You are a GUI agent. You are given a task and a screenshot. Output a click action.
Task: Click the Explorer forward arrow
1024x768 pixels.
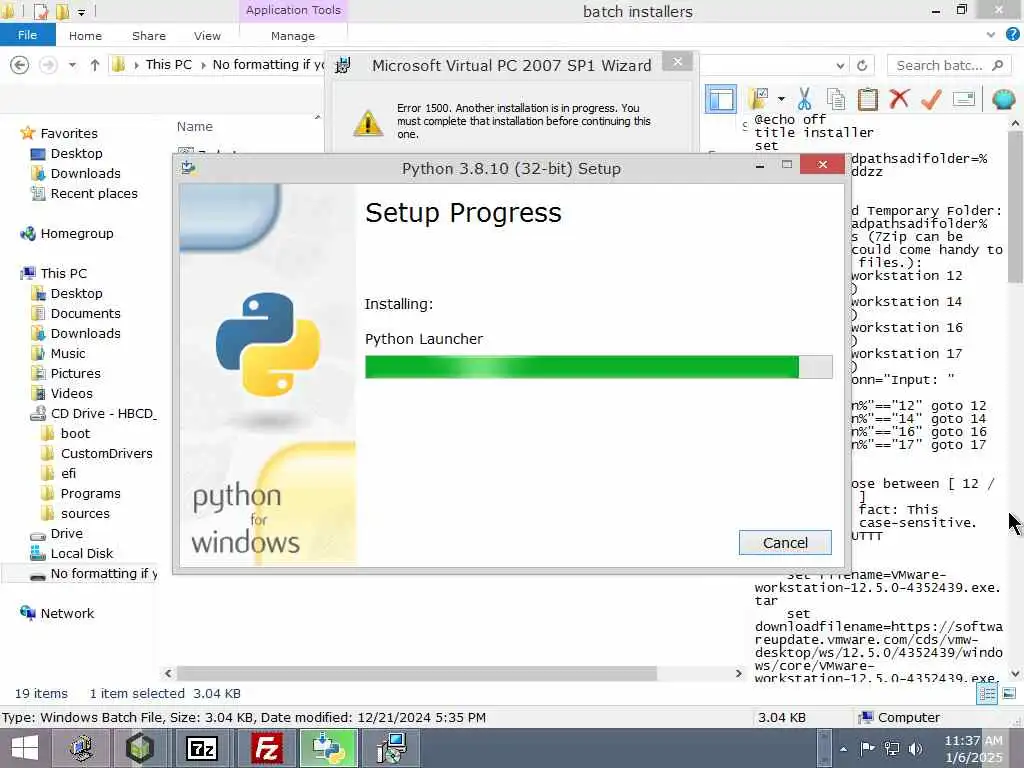coord(48,65)
